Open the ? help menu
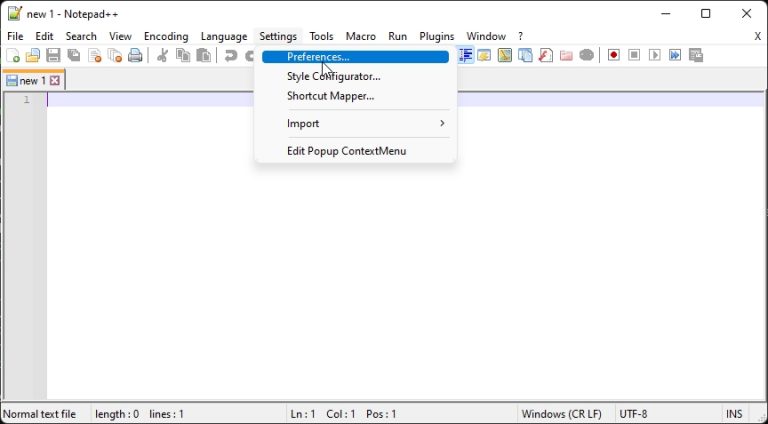The image size is (768, 424). 520,36
